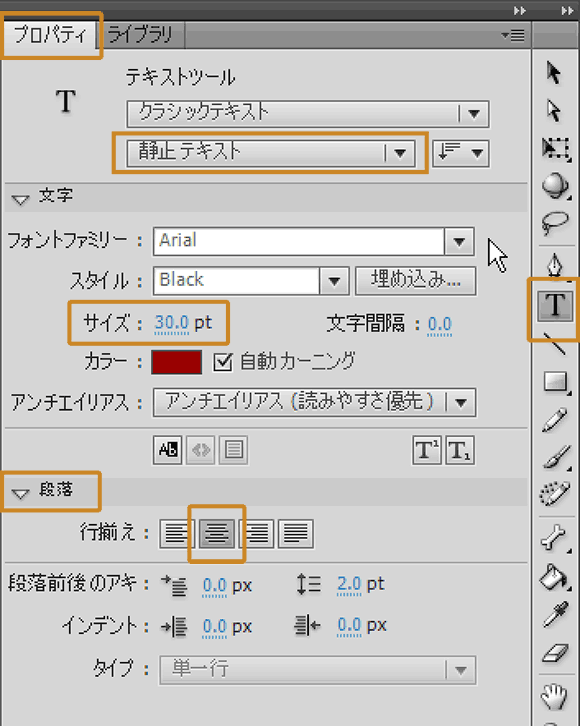Viewport: 580px width, 726px height.
Task: Collapse the 文字 section
Action: [20, 200]
